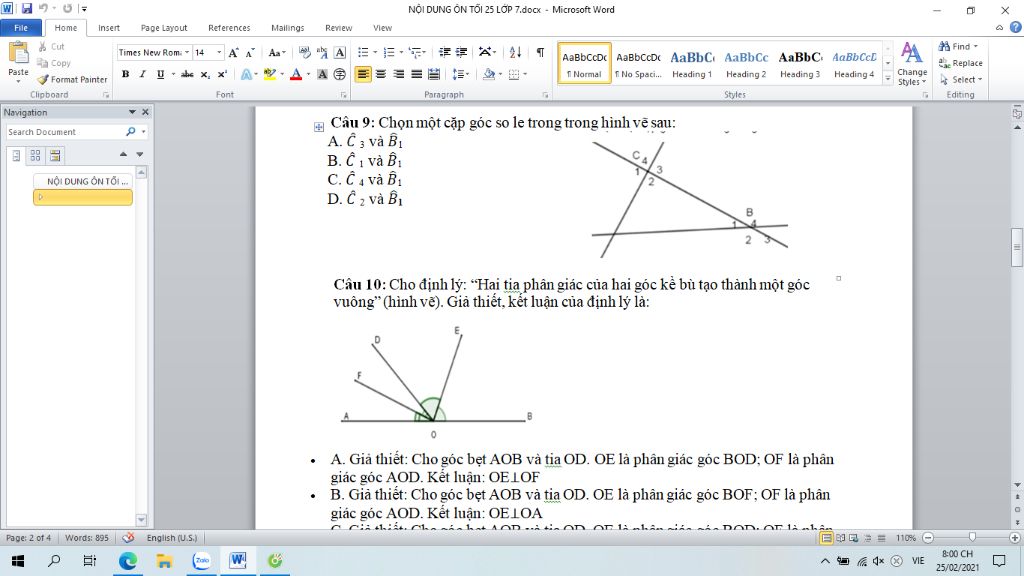1024x576 pixels.
Task: Toggle Bold formatting
Action: (125, 74)
